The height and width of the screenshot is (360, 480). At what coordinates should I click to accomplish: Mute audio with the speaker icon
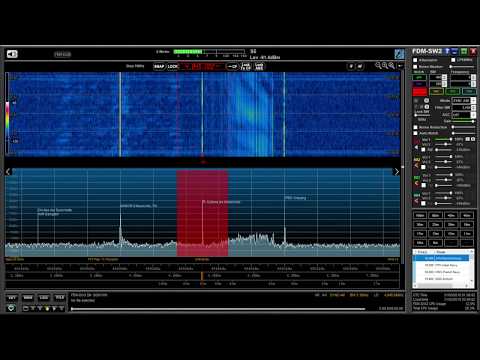click(x=12, y=54)
